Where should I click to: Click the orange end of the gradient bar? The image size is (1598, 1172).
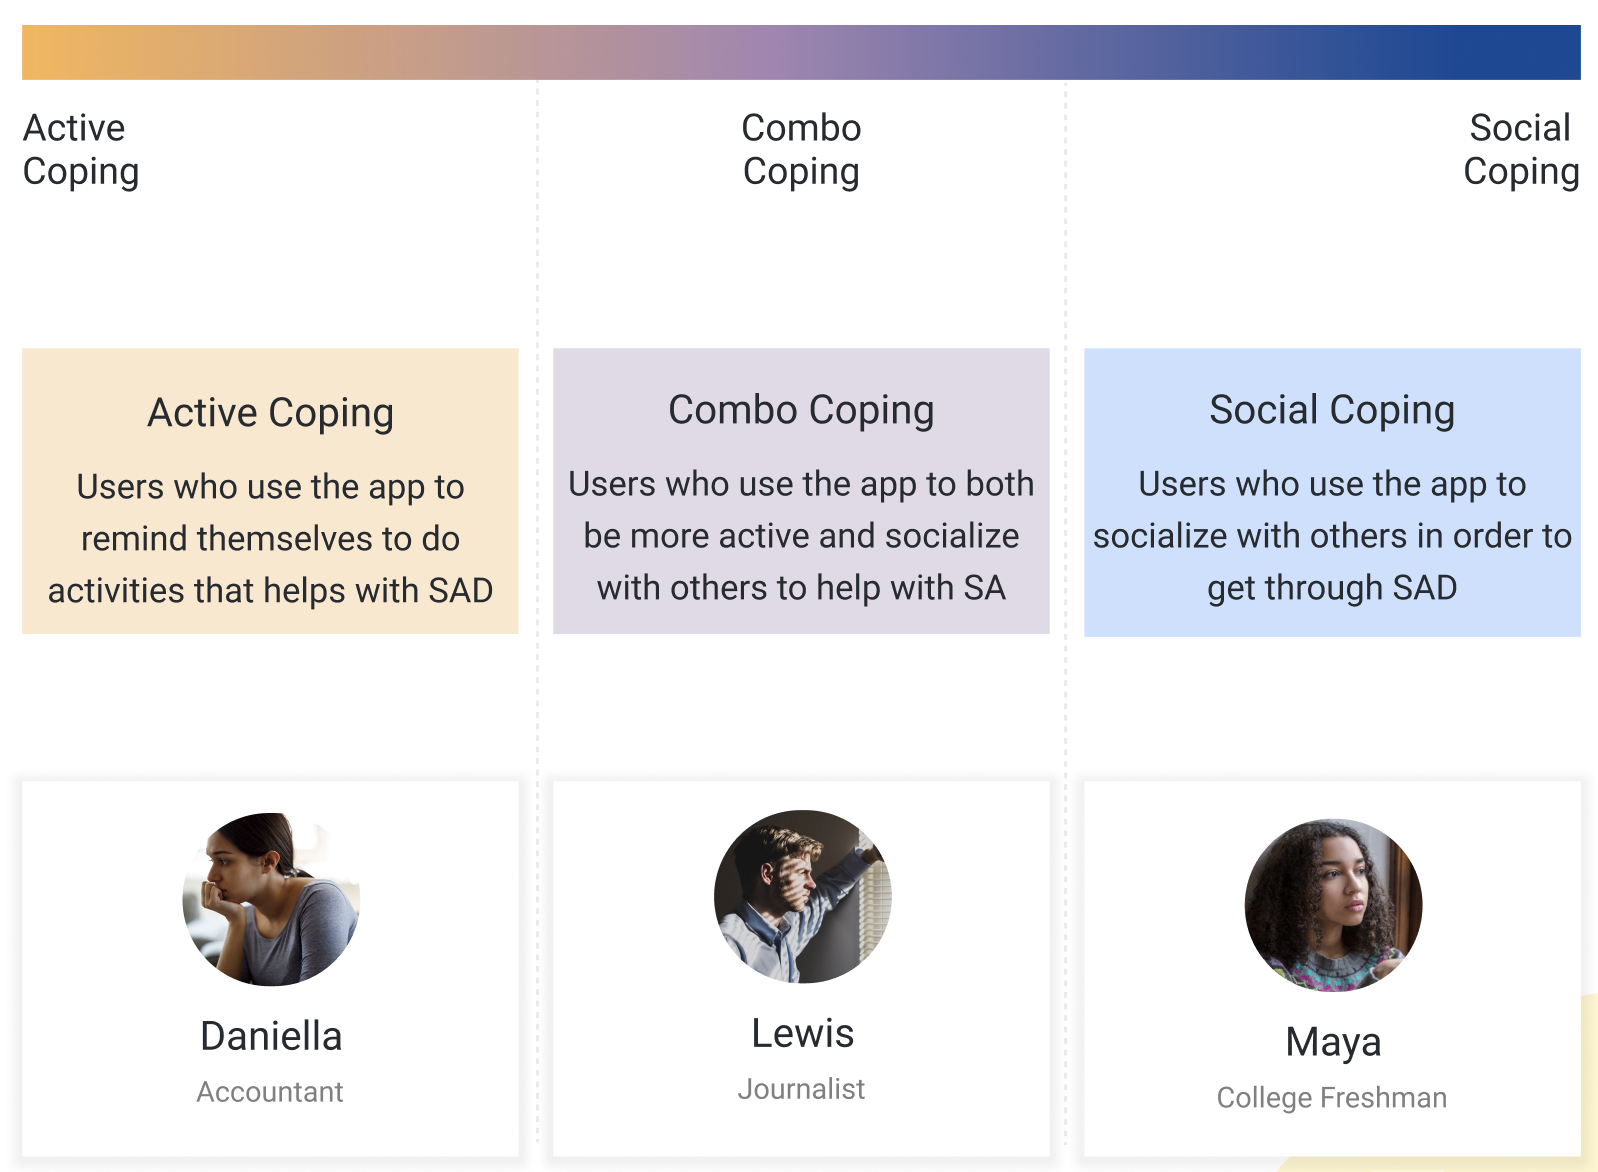coord(60,52)
